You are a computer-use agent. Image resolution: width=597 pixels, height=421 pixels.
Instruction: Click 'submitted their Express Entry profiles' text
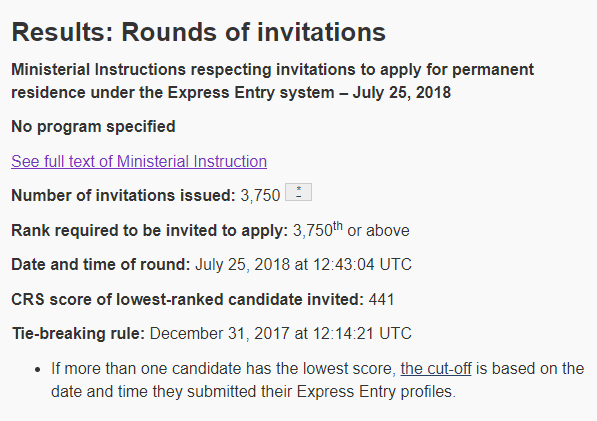(x=321, y=391)
